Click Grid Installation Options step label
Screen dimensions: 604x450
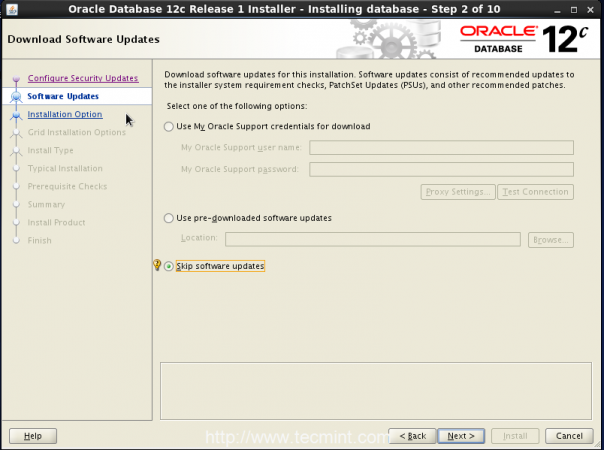tap(77, 133)
